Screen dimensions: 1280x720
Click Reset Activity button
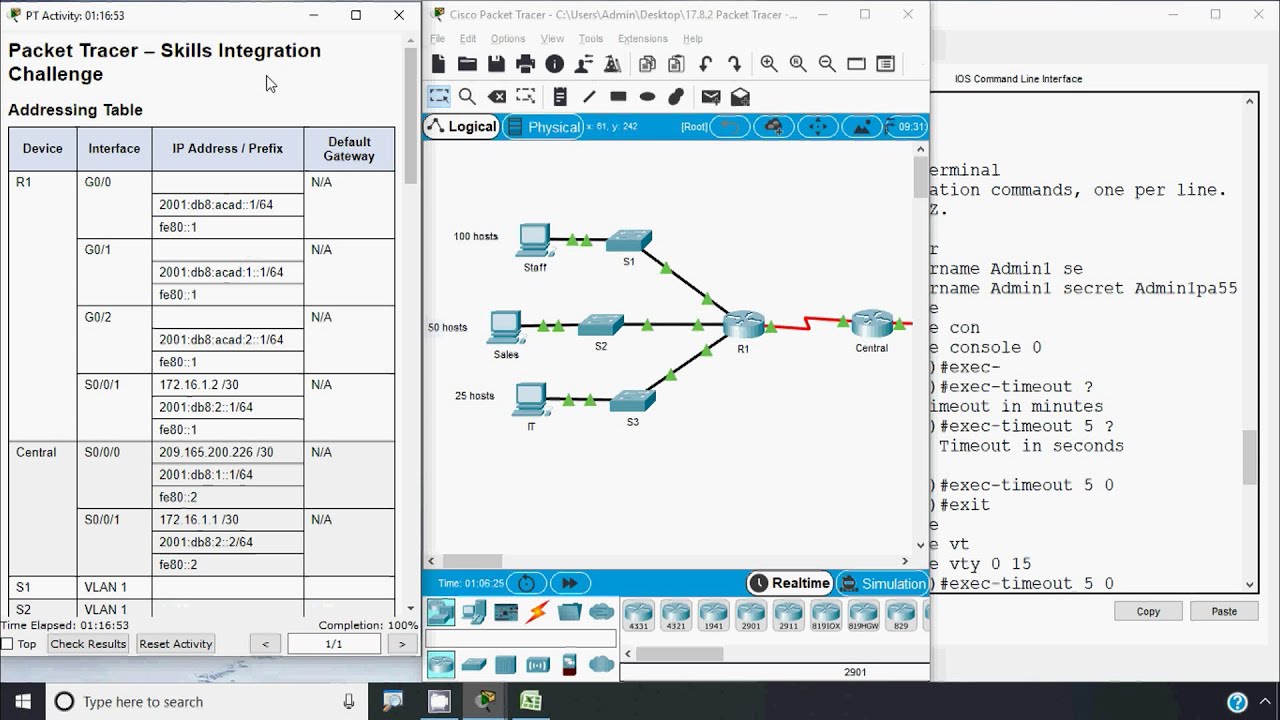click(175, 644)
